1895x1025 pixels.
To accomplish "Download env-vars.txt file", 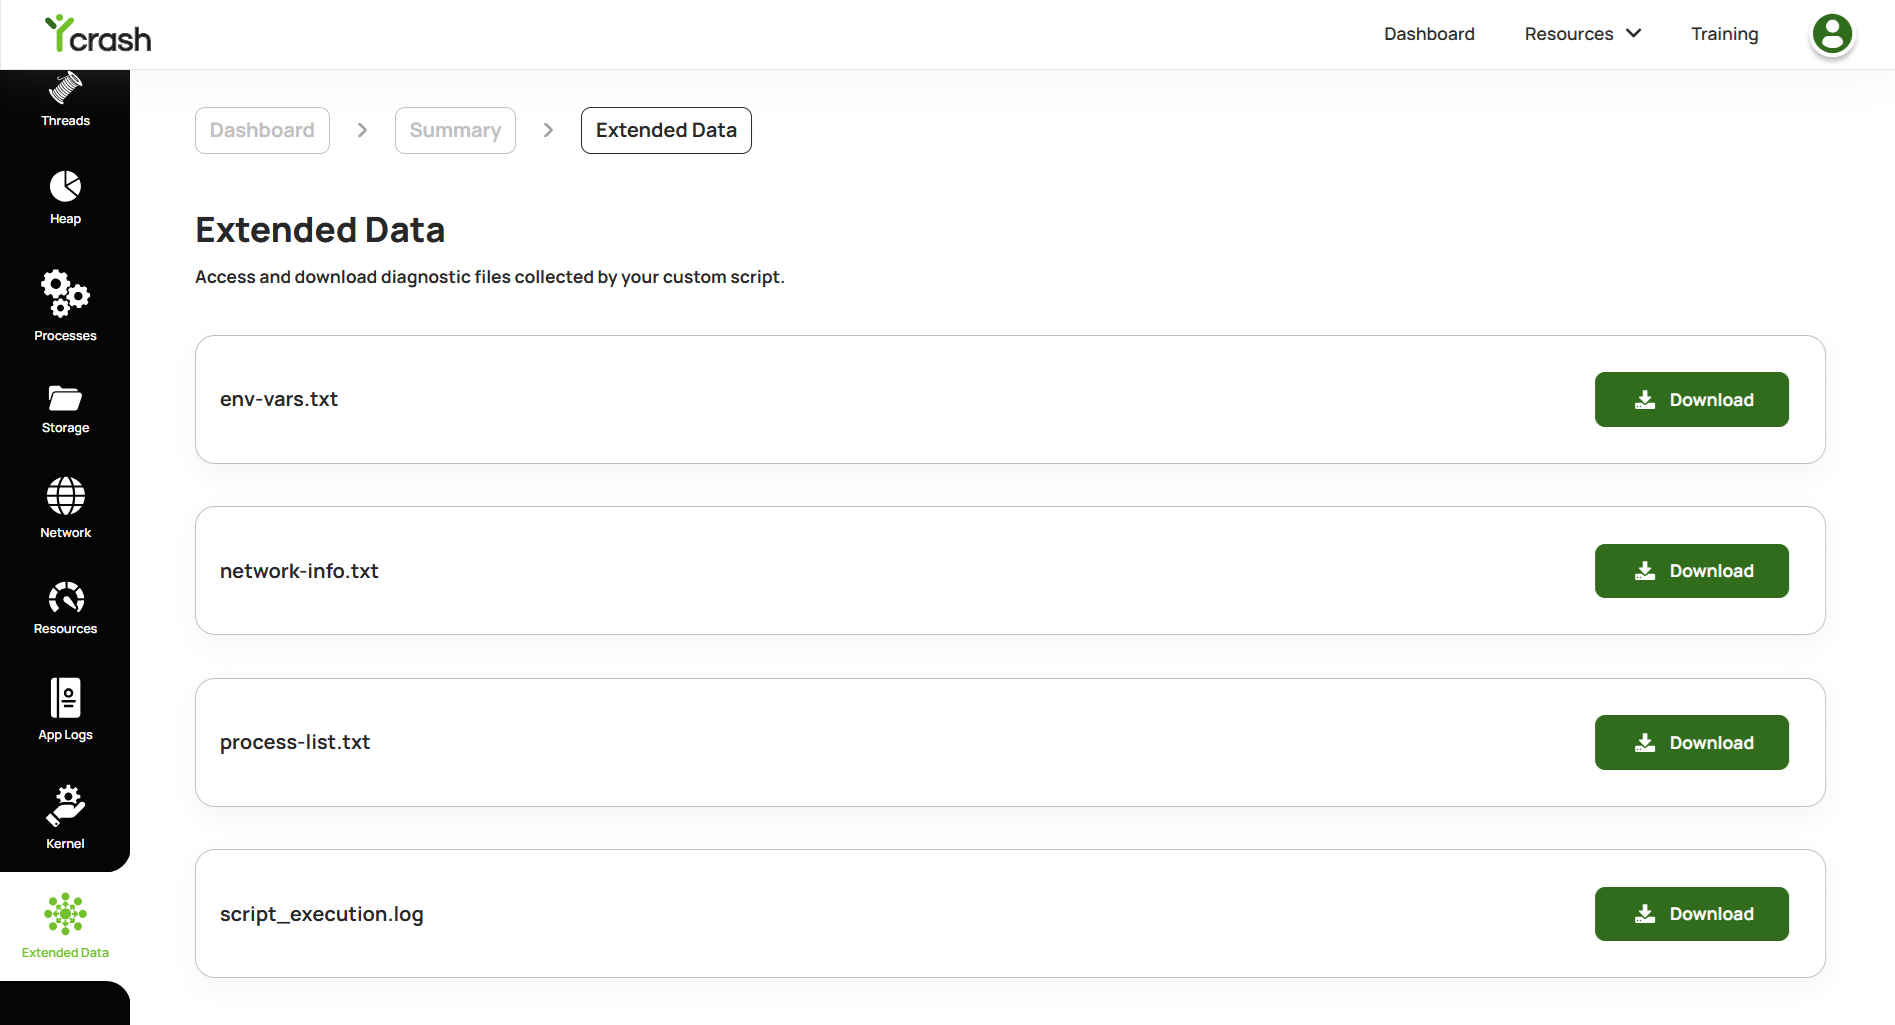I will [x=1691, y=400].
